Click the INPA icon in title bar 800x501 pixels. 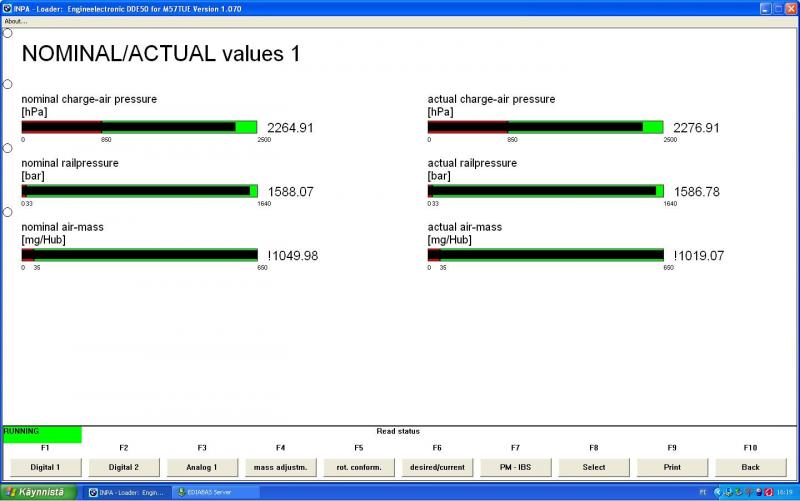click(7, 7)
